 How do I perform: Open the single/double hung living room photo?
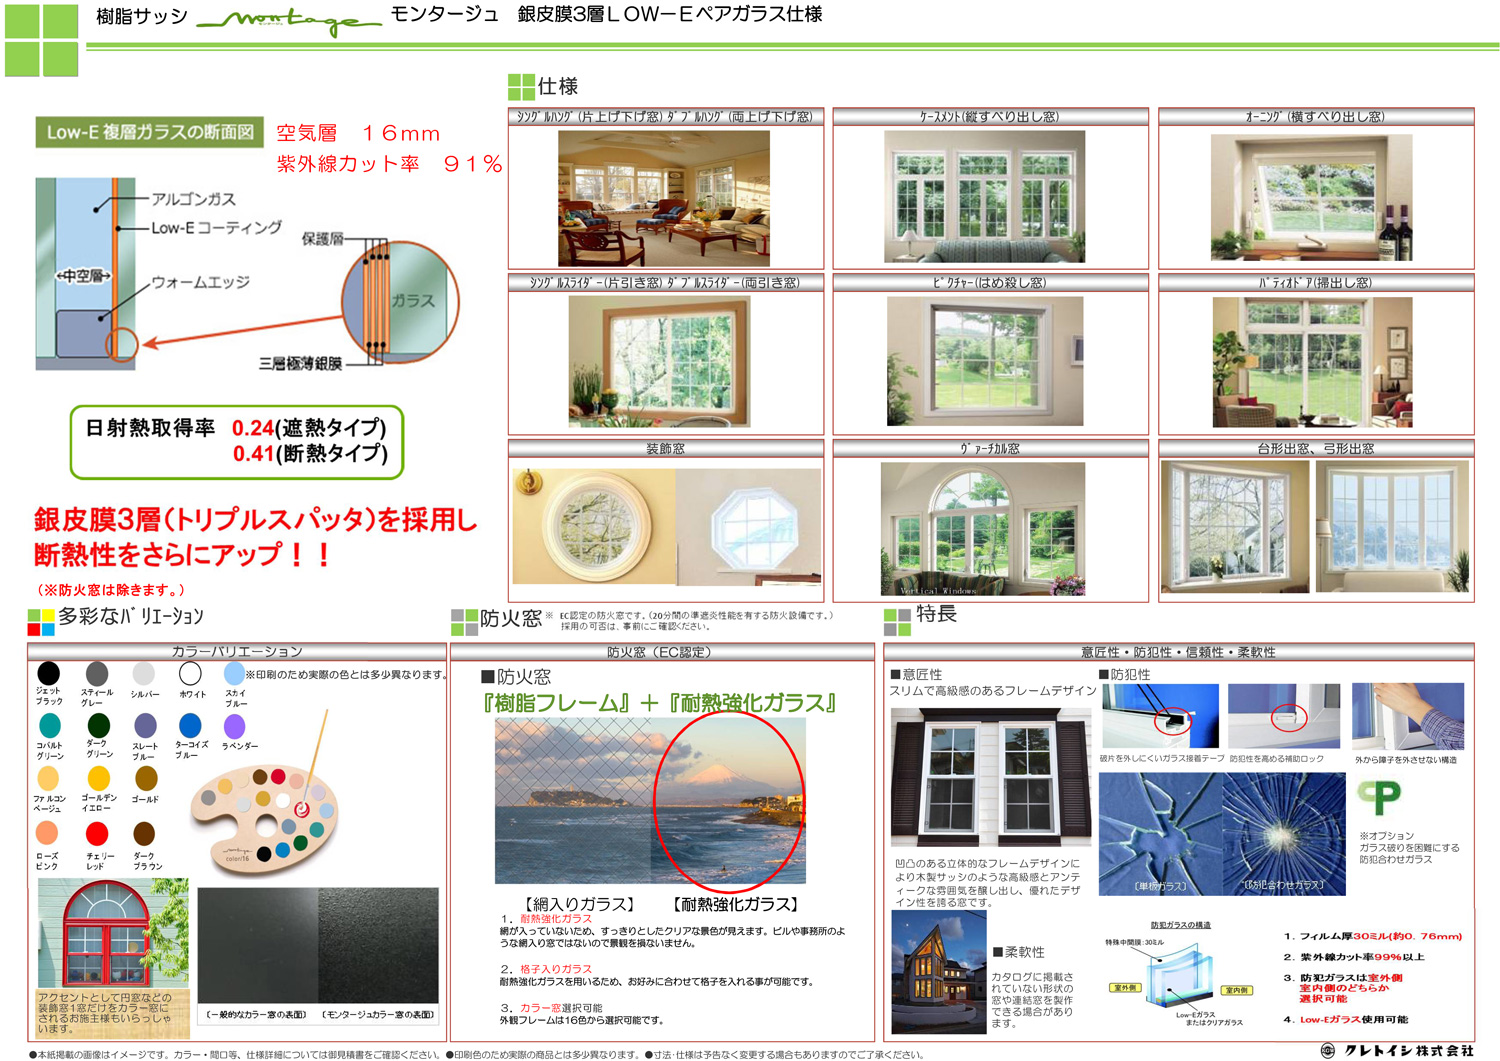point(664,198)
